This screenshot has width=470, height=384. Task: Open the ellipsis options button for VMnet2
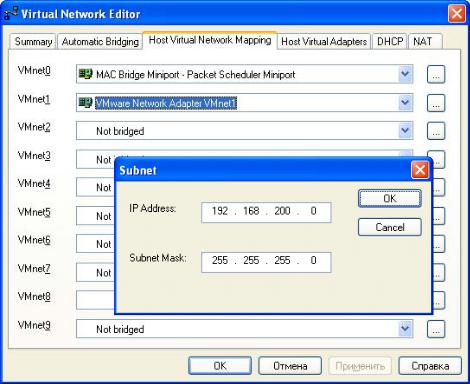[436, 131]
